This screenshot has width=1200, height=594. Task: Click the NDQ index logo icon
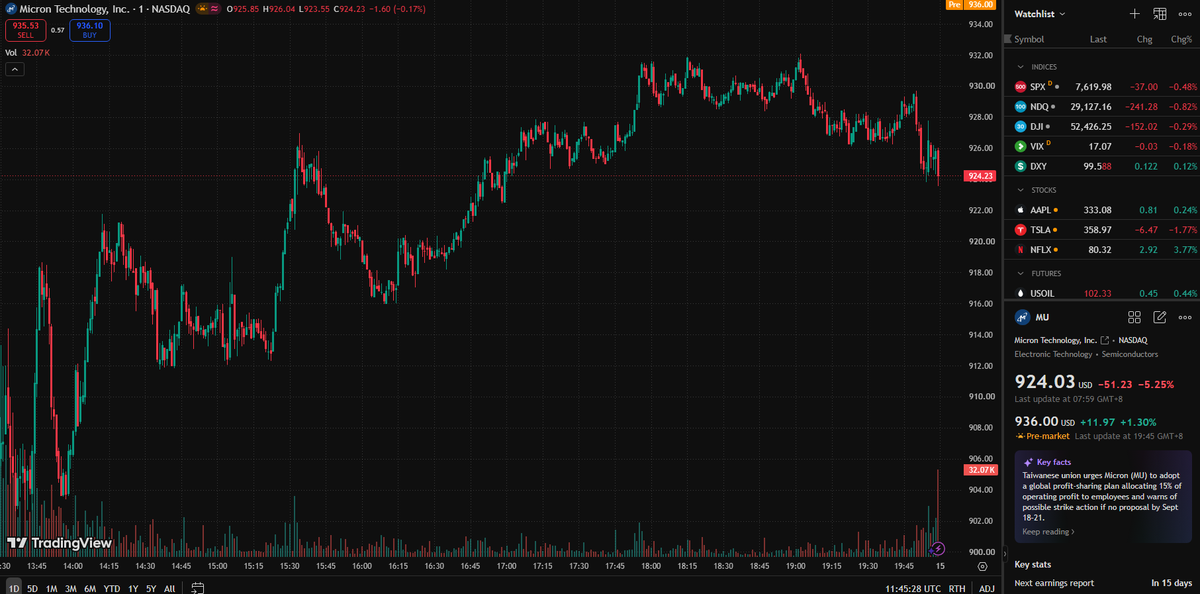point(1021,106)
